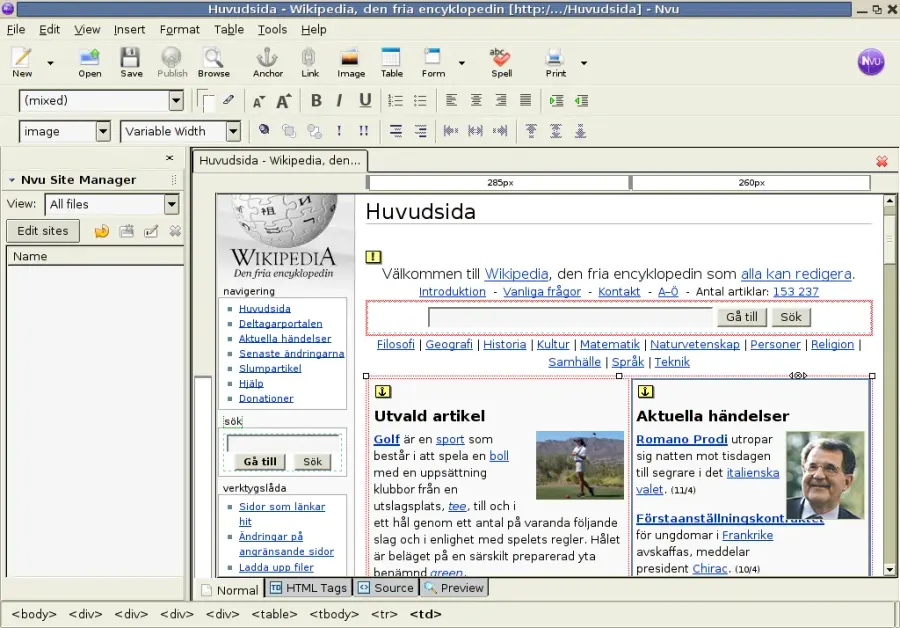The height and width of the screenshot is (628, 900).
Task: Close the Site Manager sidebar
Action: pos(169,157)
